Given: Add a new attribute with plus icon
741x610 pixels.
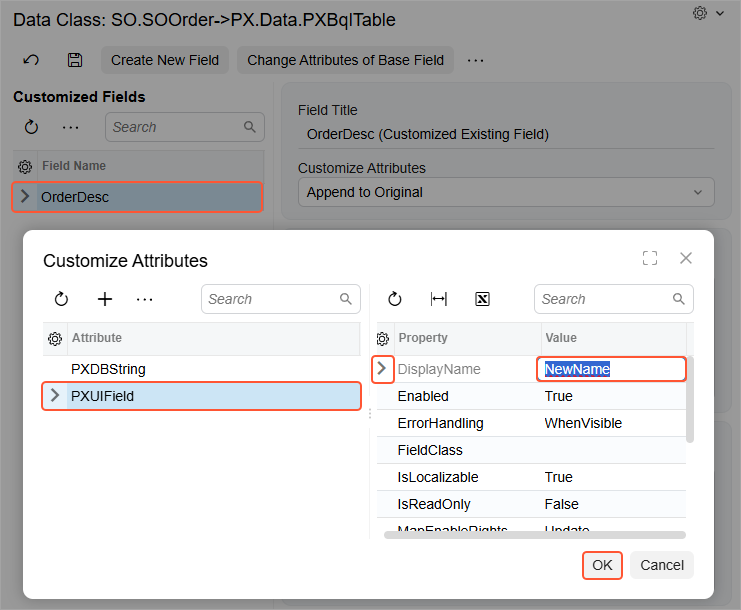Looking at the screenshot, I should (x=105, y=299).
